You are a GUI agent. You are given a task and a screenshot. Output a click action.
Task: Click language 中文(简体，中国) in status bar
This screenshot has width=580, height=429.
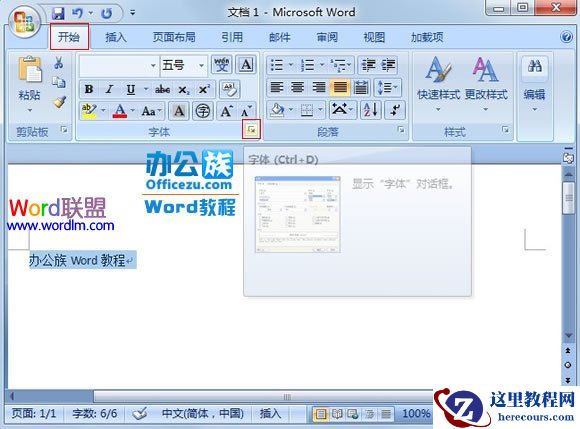[x=203, y=413]
